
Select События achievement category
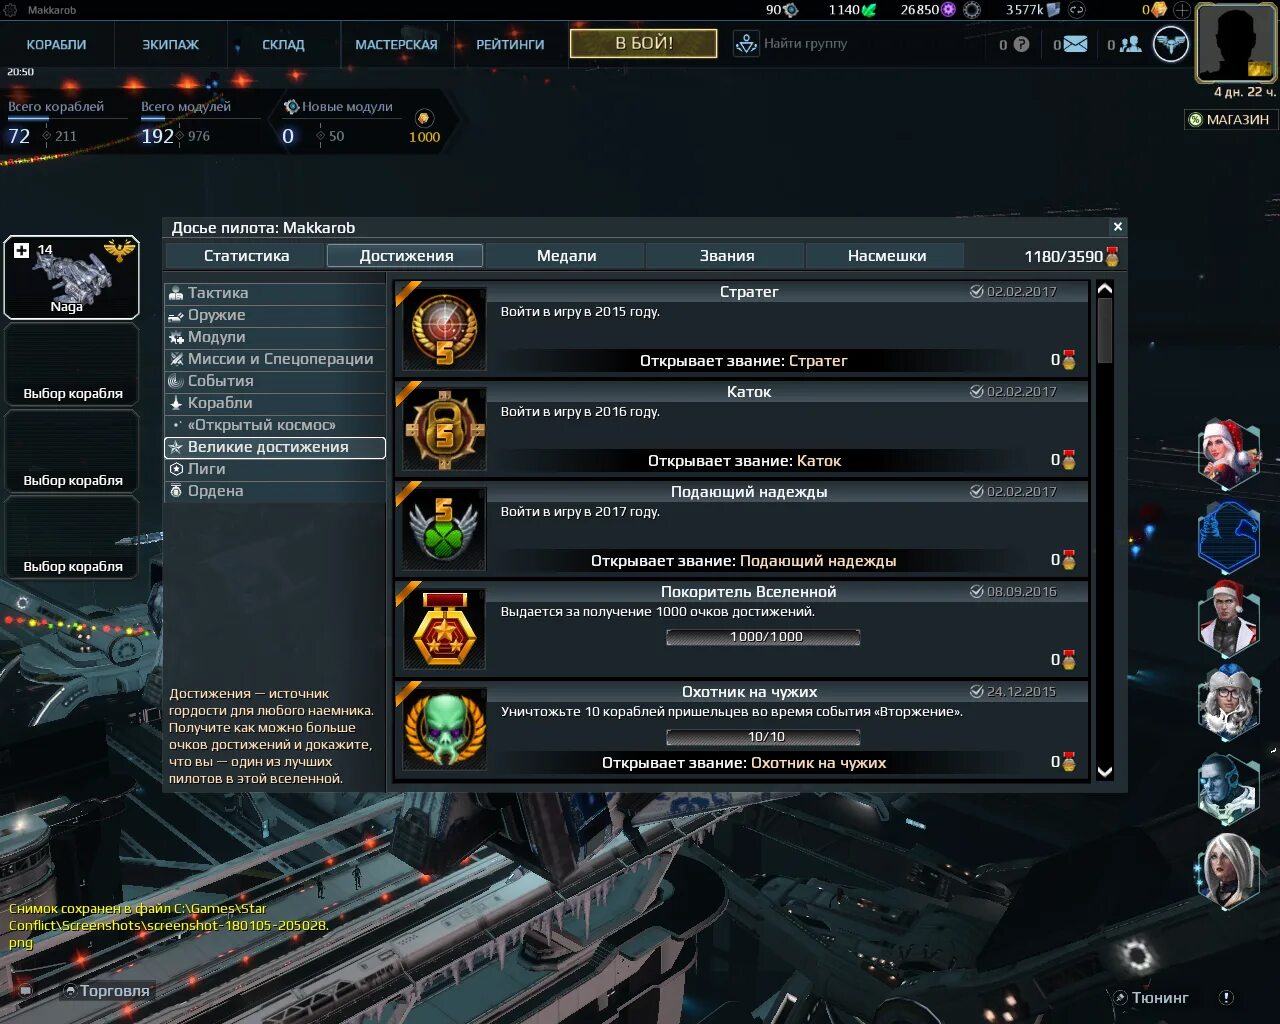pyautogui.click(x=275, y=381)
